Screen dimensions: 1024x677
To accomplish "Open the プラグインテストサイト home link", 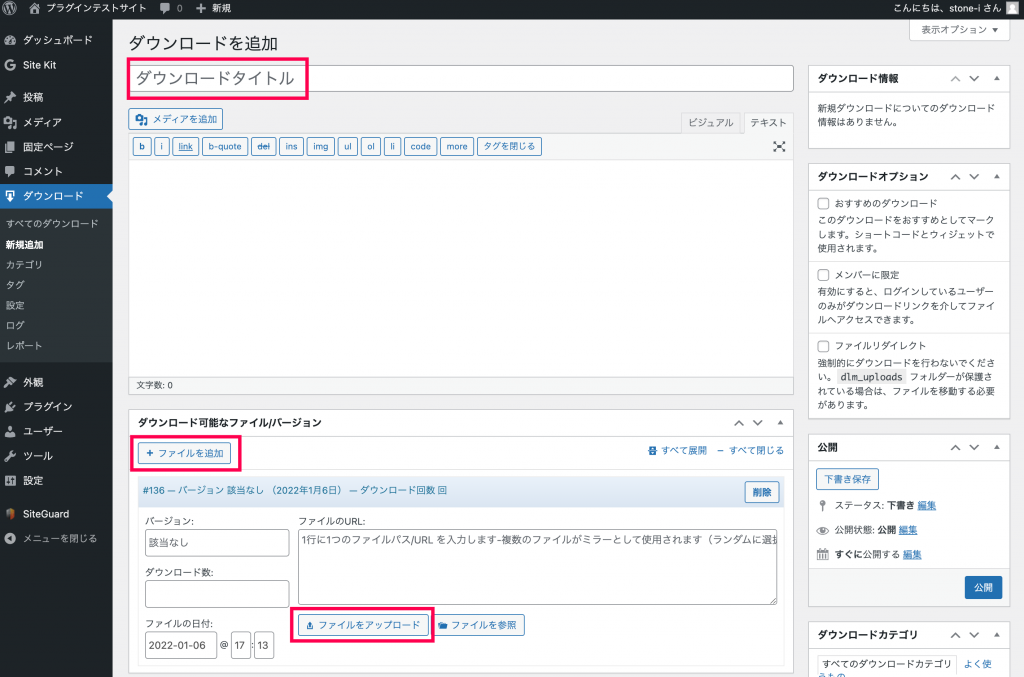I will coord(87,8).
